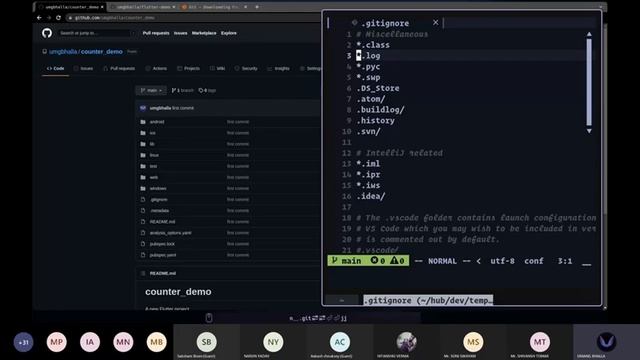
Task: Click the editor vertical scrollbar thumb
Action: coord(589,82)
